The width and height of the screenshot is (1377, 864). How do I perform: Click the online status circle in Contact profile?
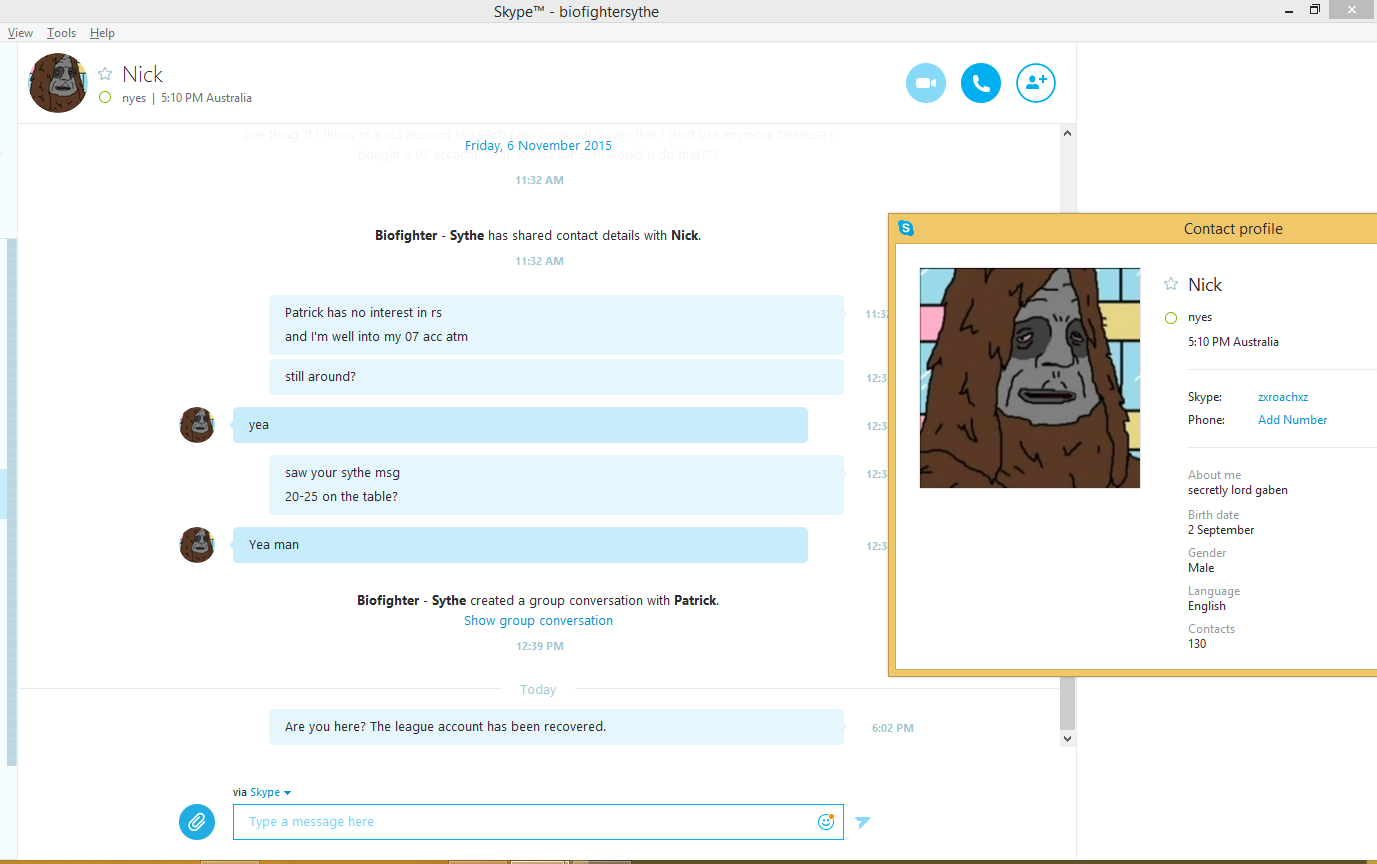(x=1171, y=318)
